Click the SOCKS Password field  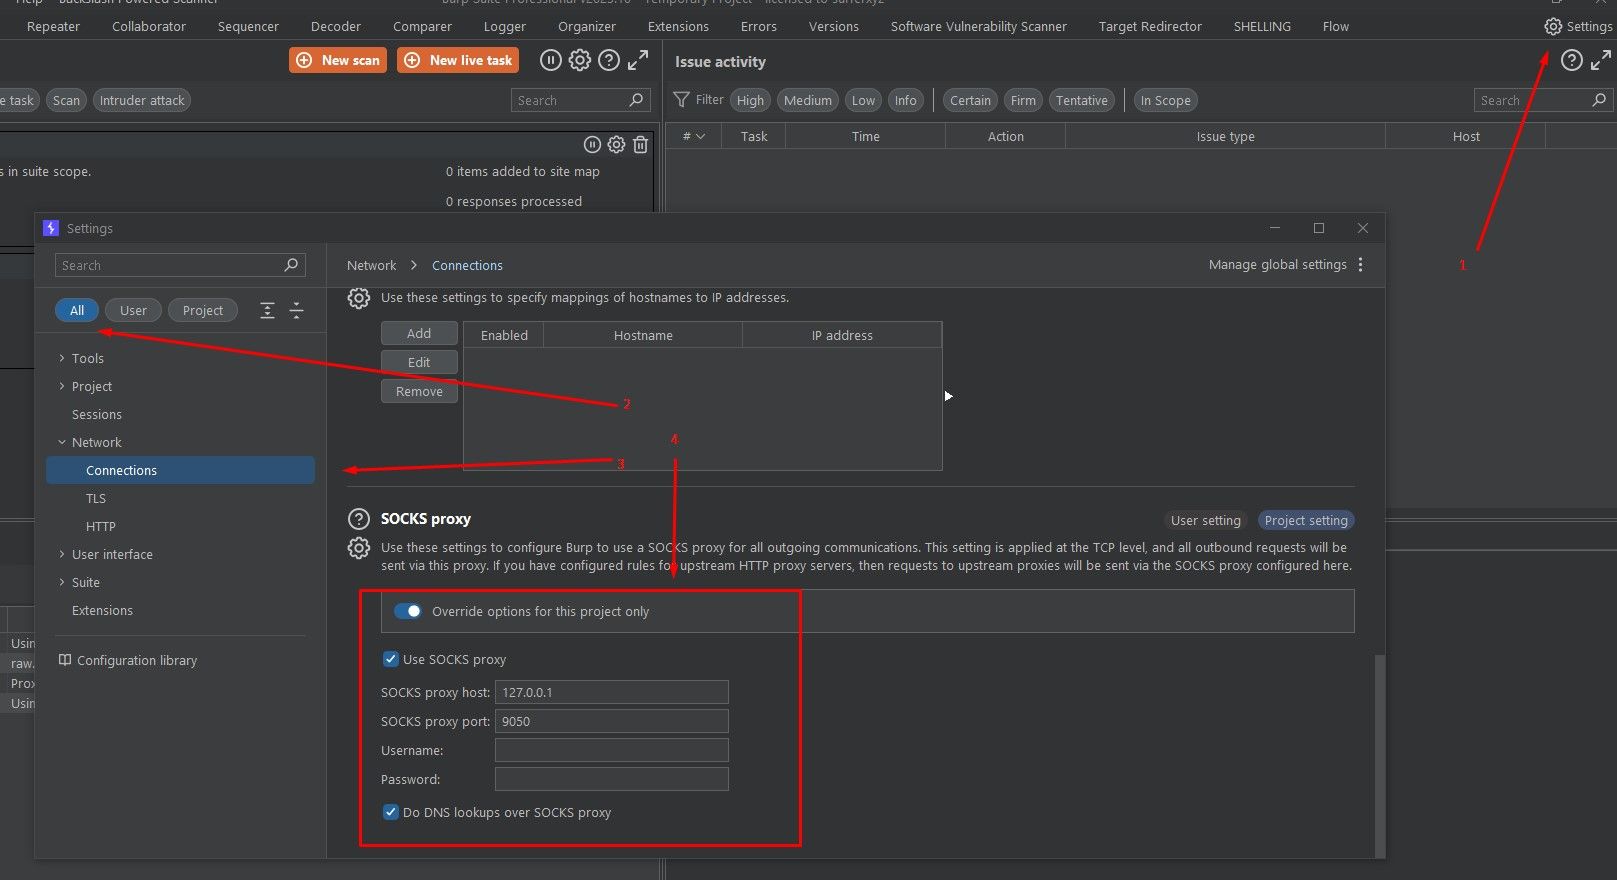612,779
